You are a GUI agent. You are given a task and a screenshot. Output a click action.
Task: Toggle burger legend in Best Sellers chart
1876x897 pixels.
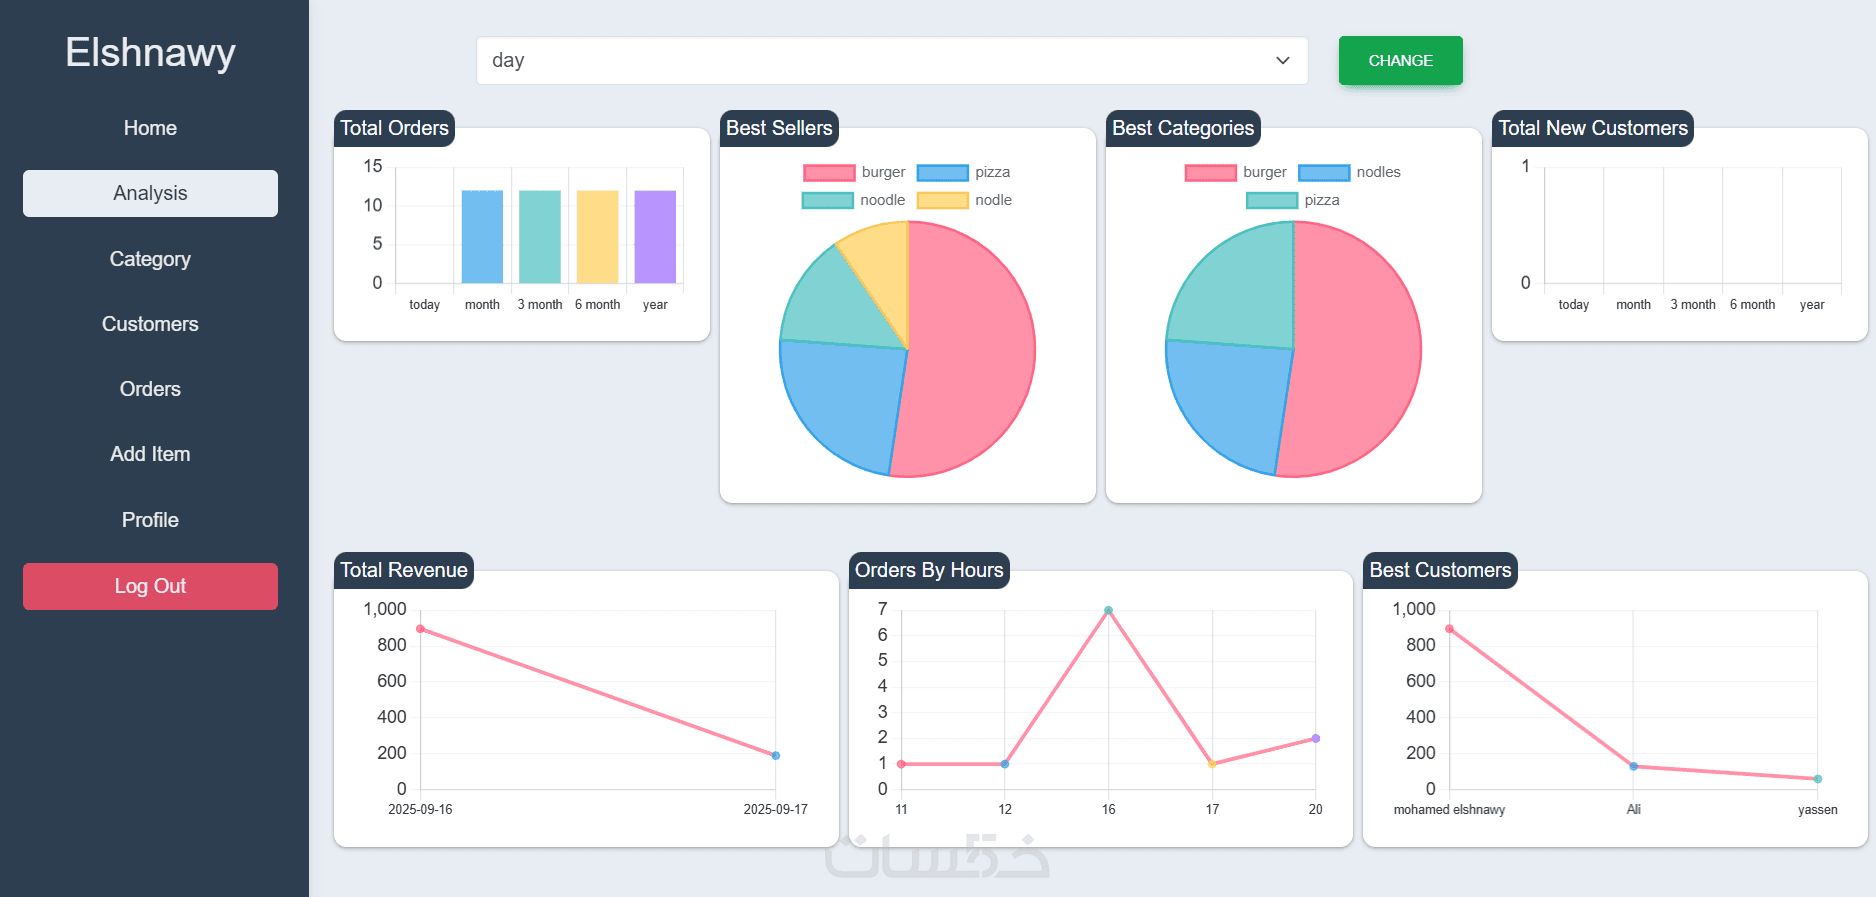854,172
